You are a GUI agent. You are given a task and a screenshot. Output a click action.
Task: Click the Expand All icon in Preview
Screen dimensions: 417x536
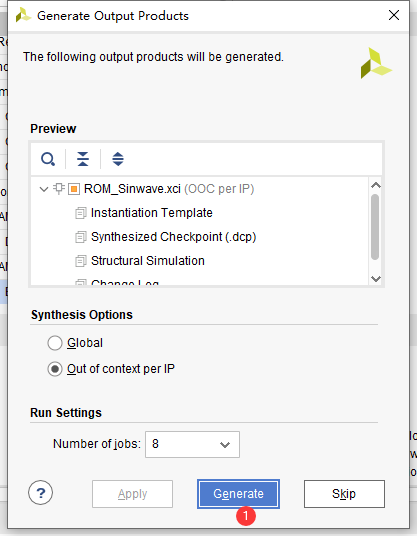tap(118, 159)
